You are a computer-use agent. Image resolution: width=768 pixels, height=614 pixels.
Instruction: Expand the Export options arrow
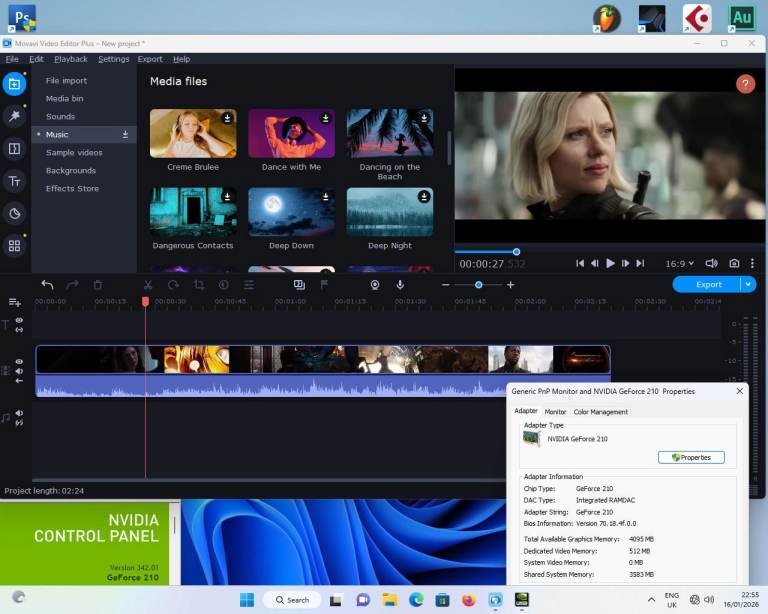[748, 284]
